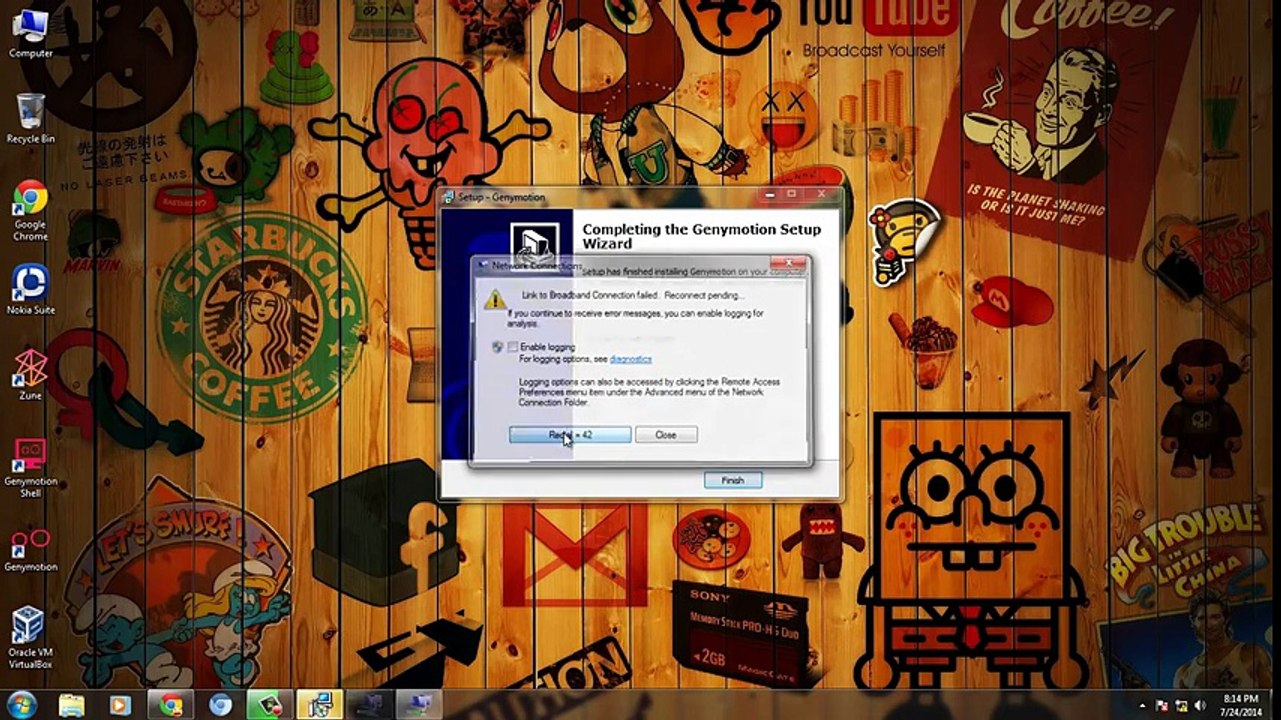Screen dimensions: 1281x720
Task: Open the clock showing 8:14 PM
Action: (1241, 705)
